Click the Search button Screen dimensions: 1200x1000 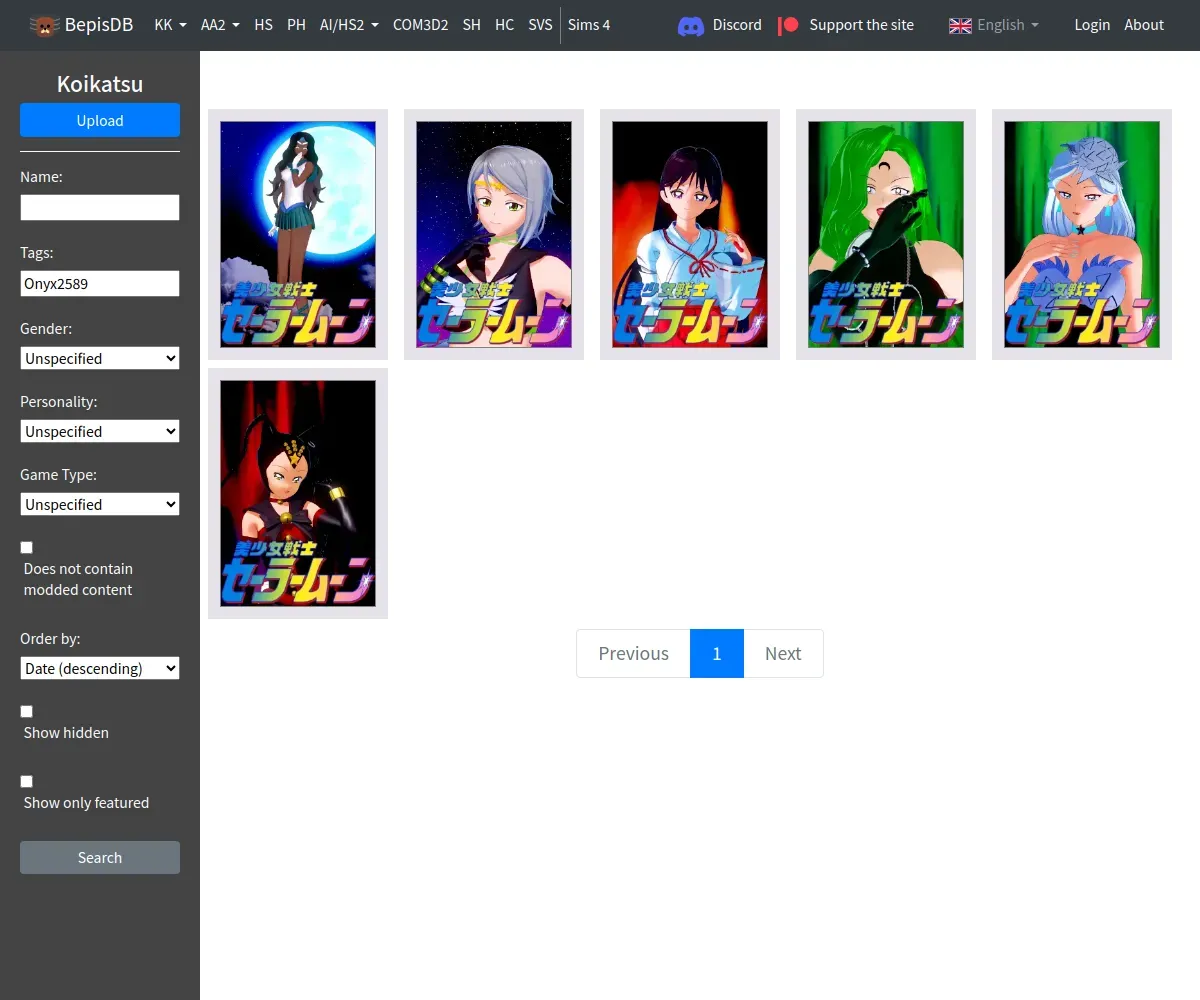pos(100,857)
